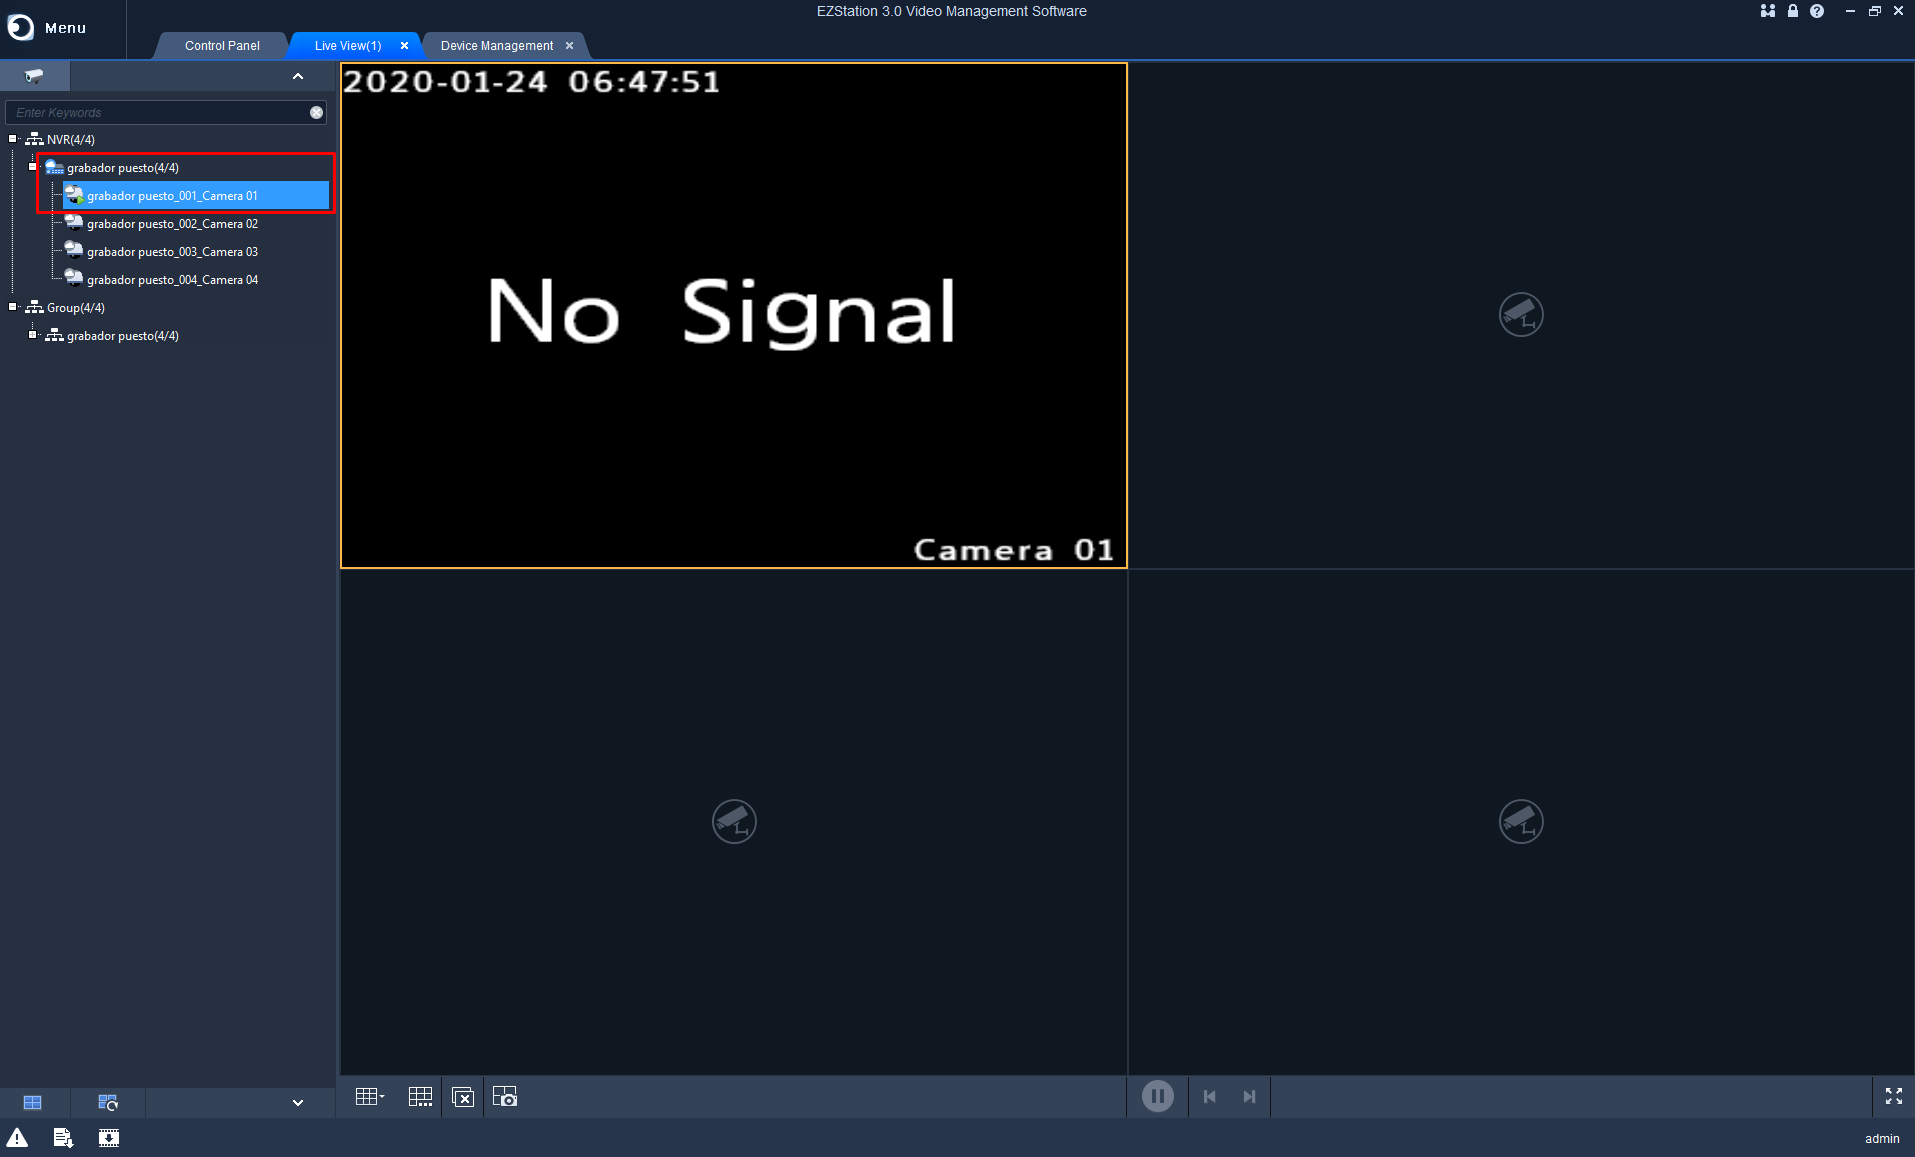Click the alarm warning triangle icon
The image size is (1915, 1157).
tap(18, 1137)
